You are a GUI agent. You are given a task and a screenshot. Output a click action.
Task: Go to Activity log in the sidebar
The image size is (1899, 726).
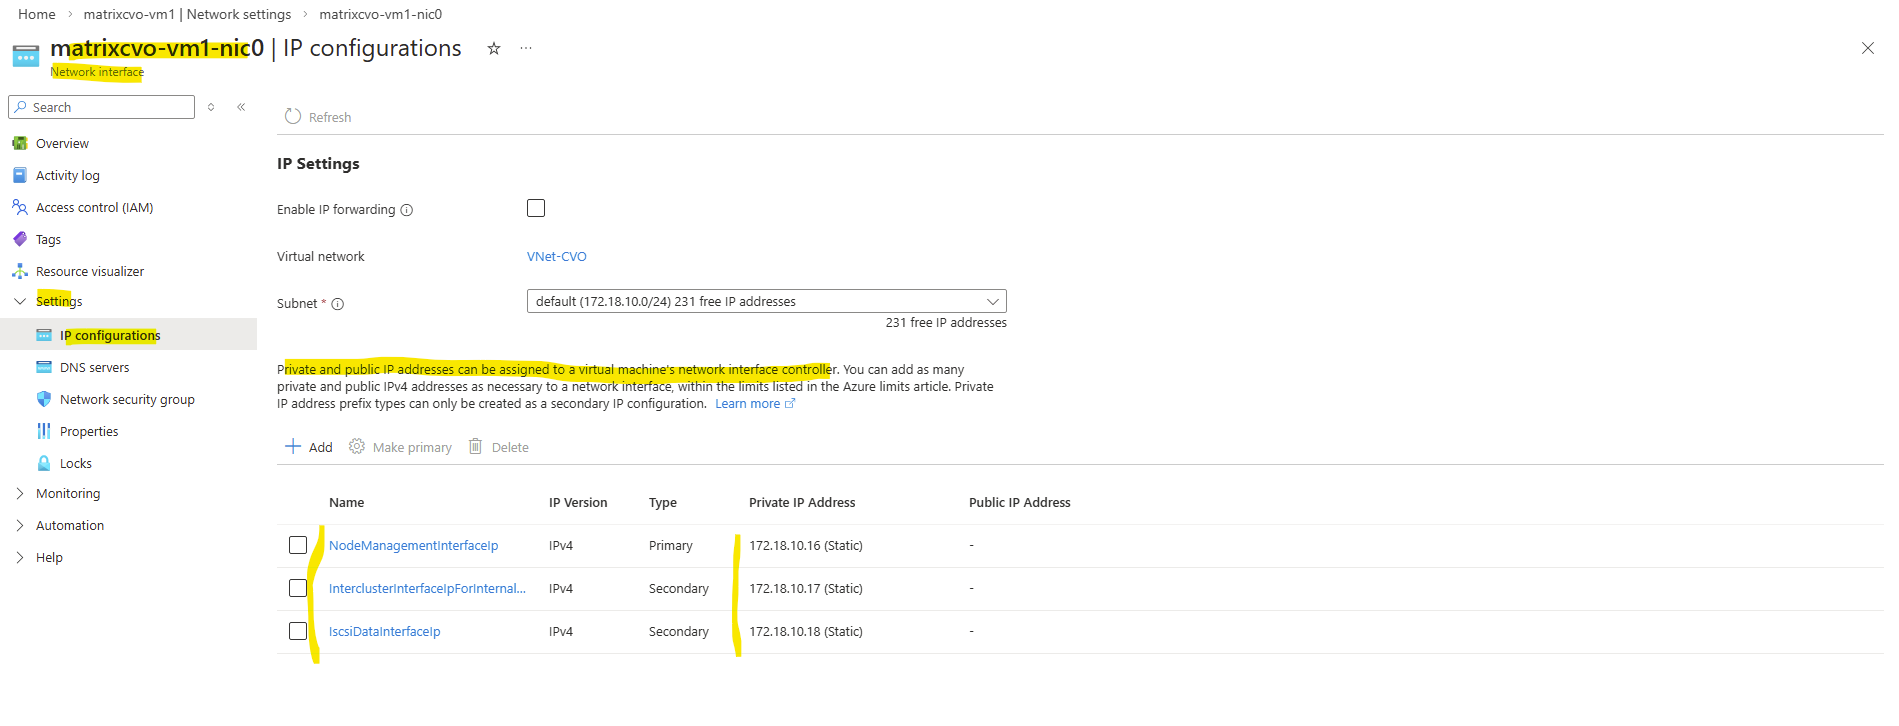[67, 176]
